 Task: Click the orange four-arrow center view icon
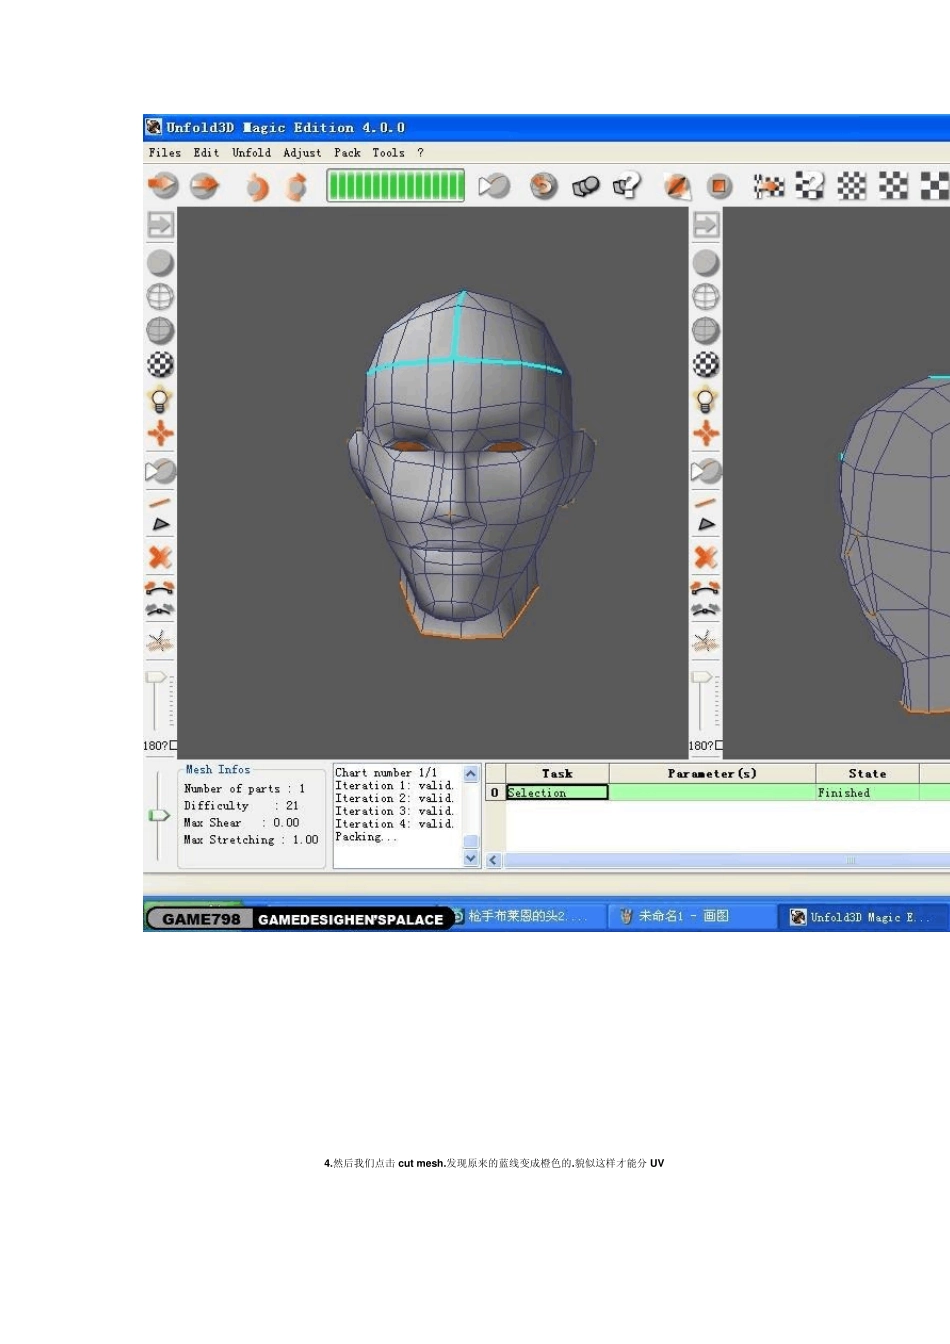click(x=160, y=433)
